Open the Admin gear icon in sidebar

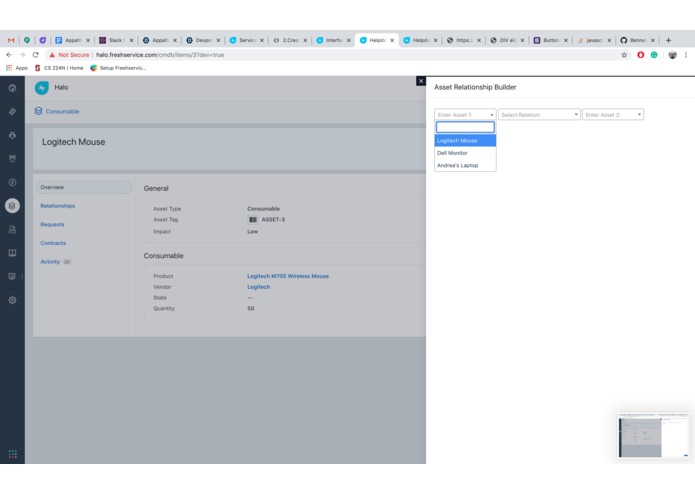pyautogui.click(x=12, y=300)
